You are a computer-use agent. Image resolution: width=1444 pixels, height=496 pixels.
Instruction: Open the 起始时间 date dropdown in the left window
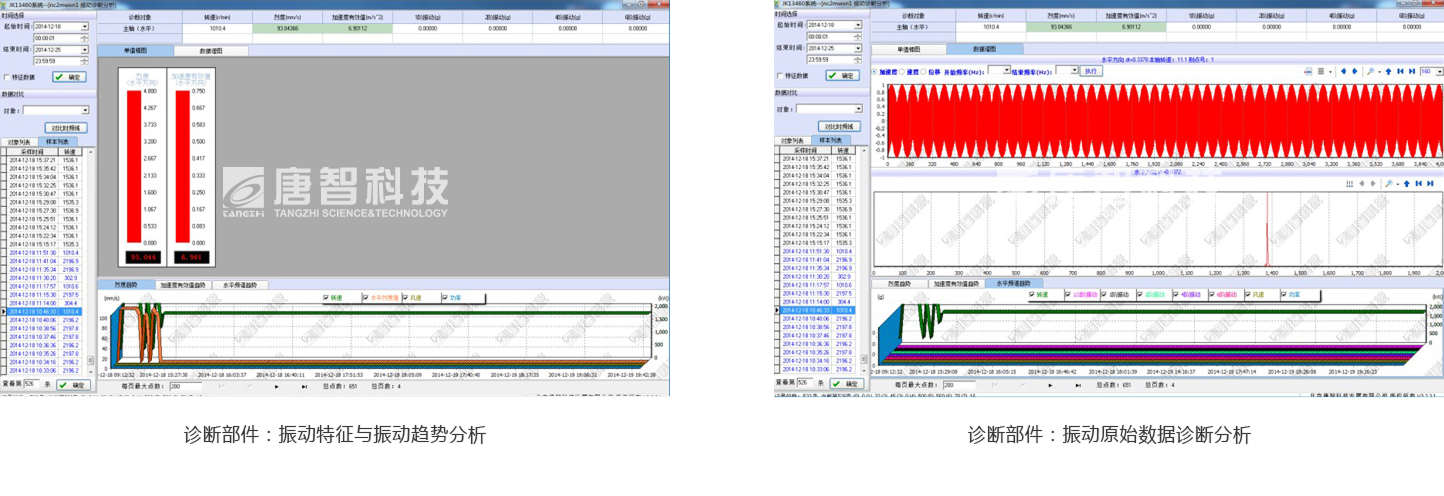tap(85, 26)
